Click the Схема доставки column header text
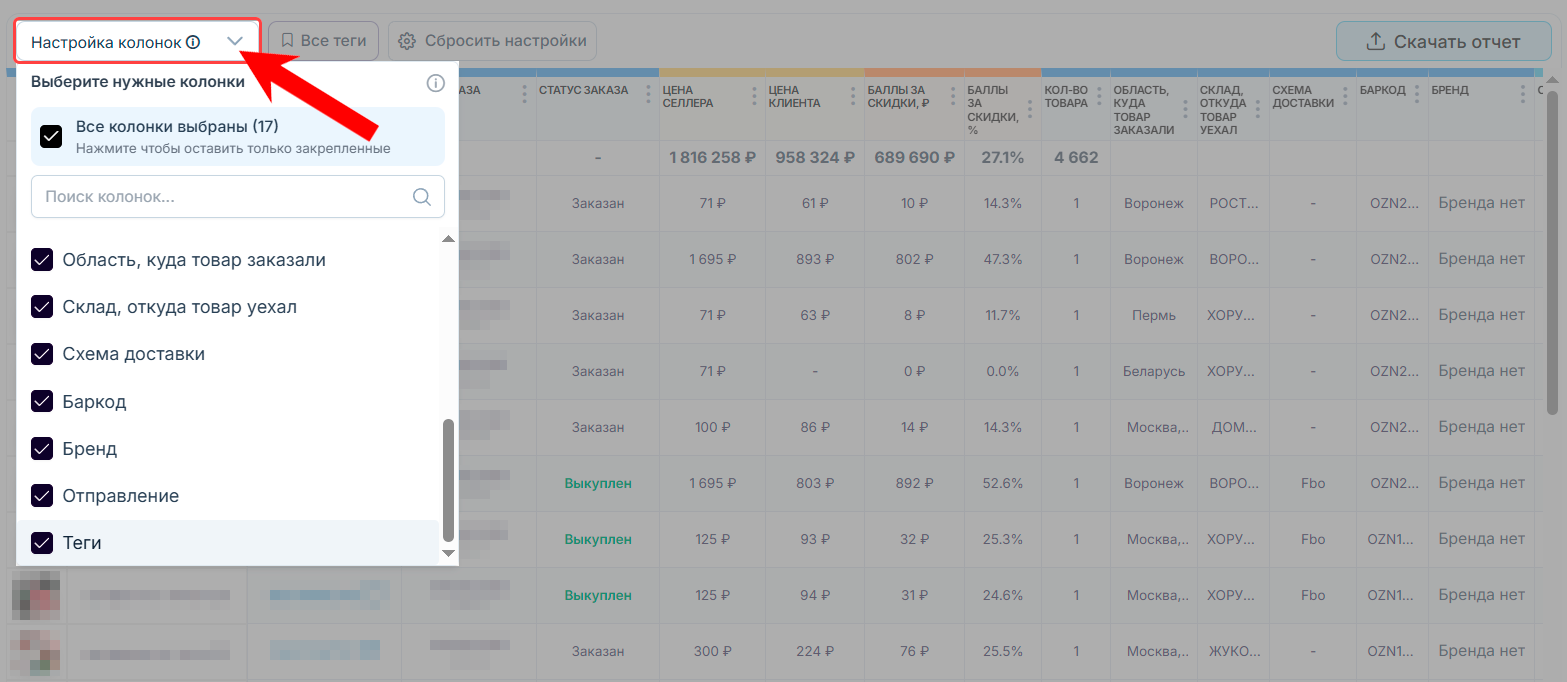This screenshot has height=682, width=1567. click(x=1303, y=96)
